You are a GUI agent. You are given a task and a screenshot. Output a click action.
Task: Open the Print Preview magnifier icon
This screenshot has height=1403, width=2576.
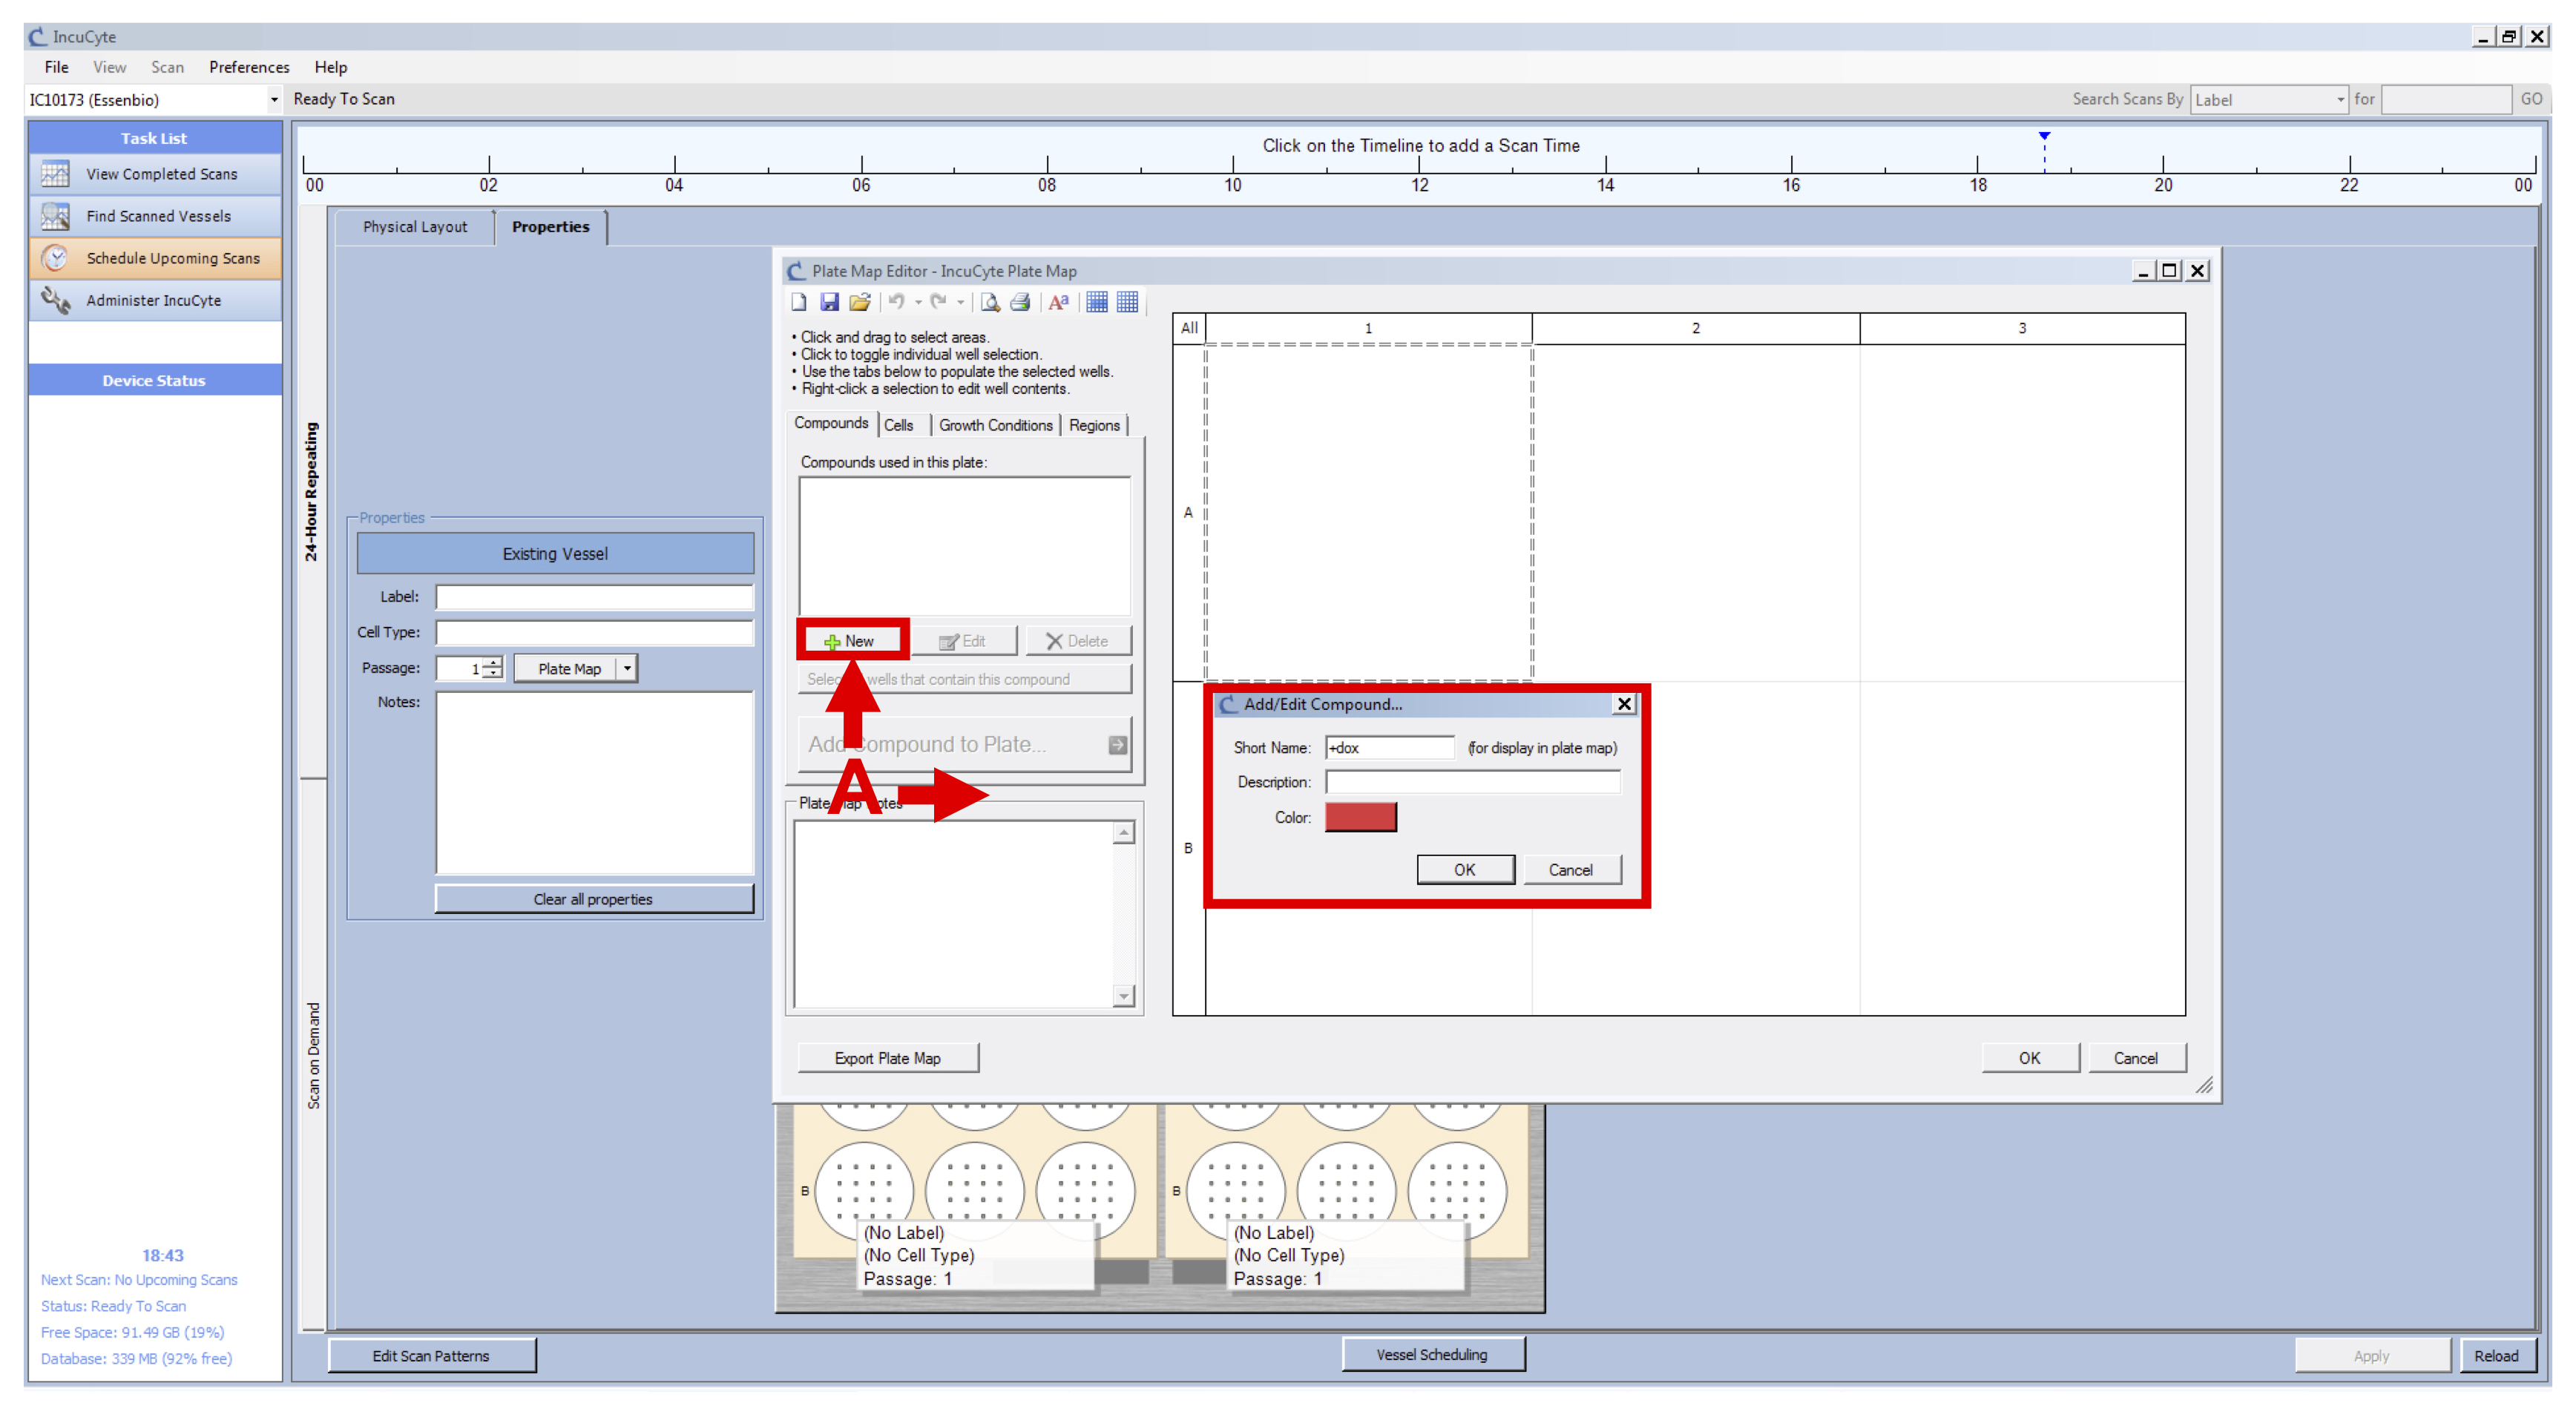990,302
